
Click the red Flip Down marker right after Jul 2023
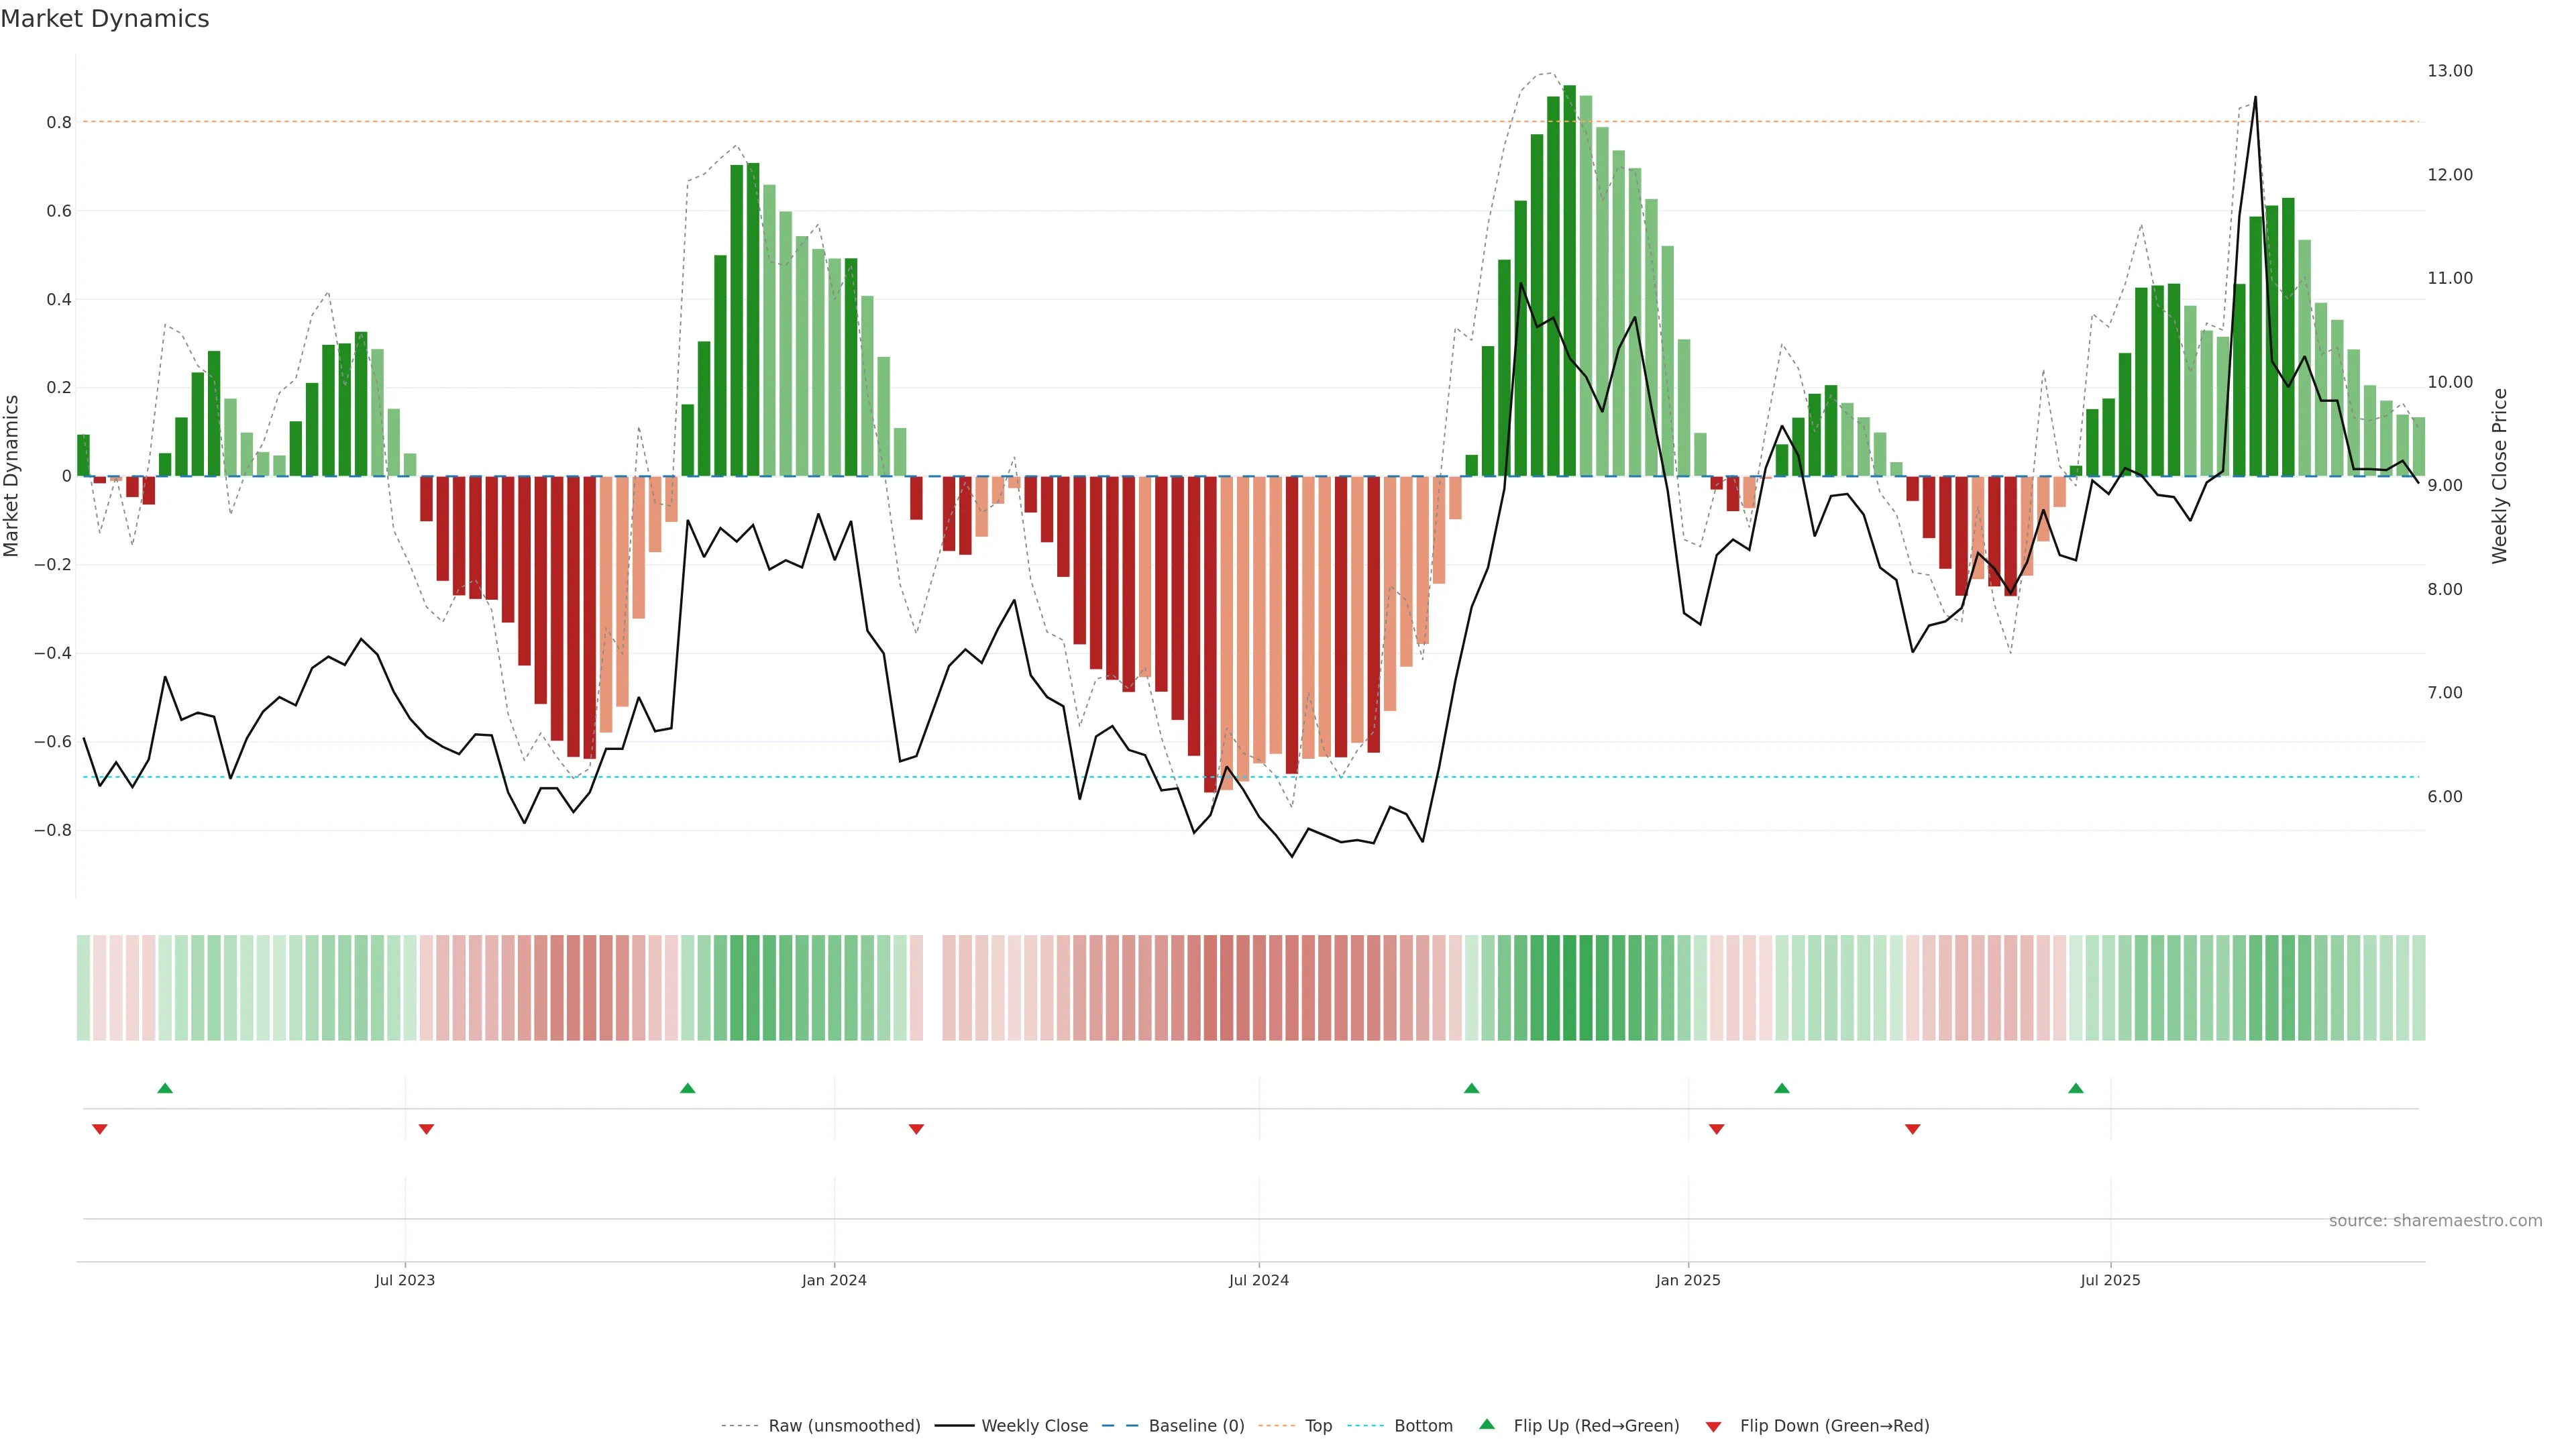click(426, 1129)
